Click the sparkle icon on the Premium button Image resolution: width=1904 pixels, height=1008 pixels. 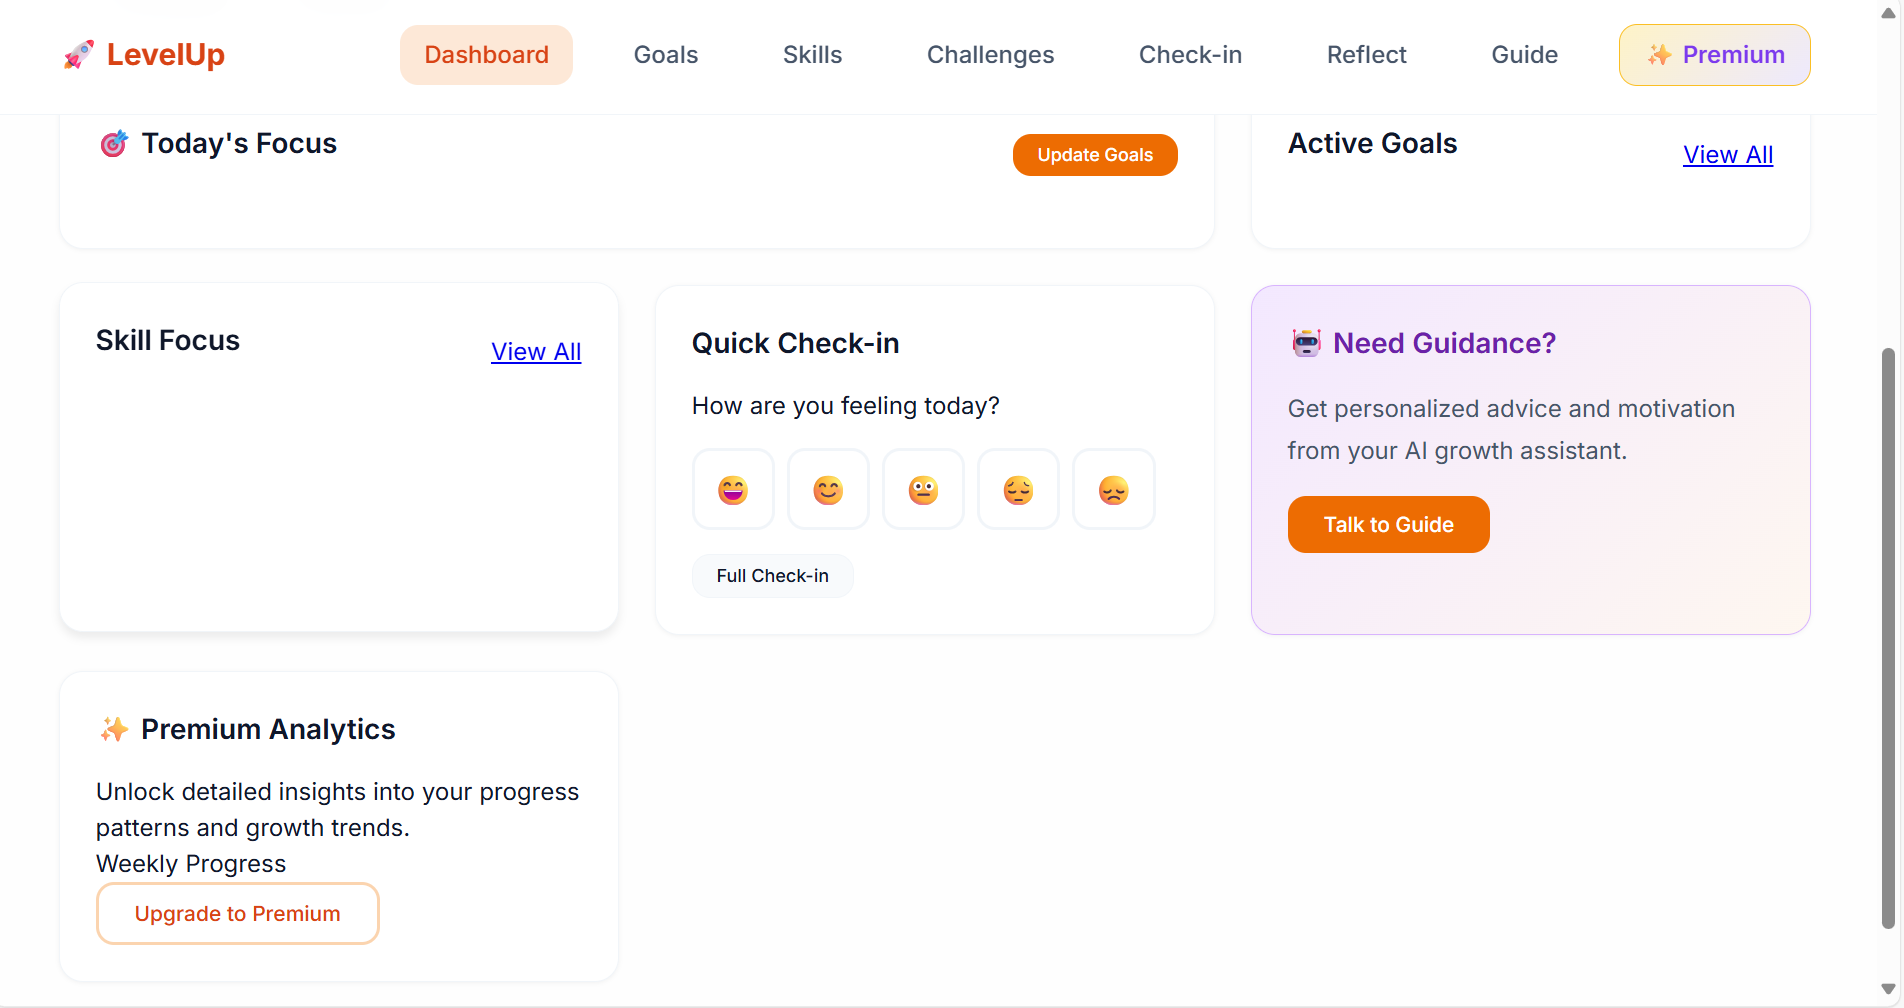click(x=1659, y=55)
